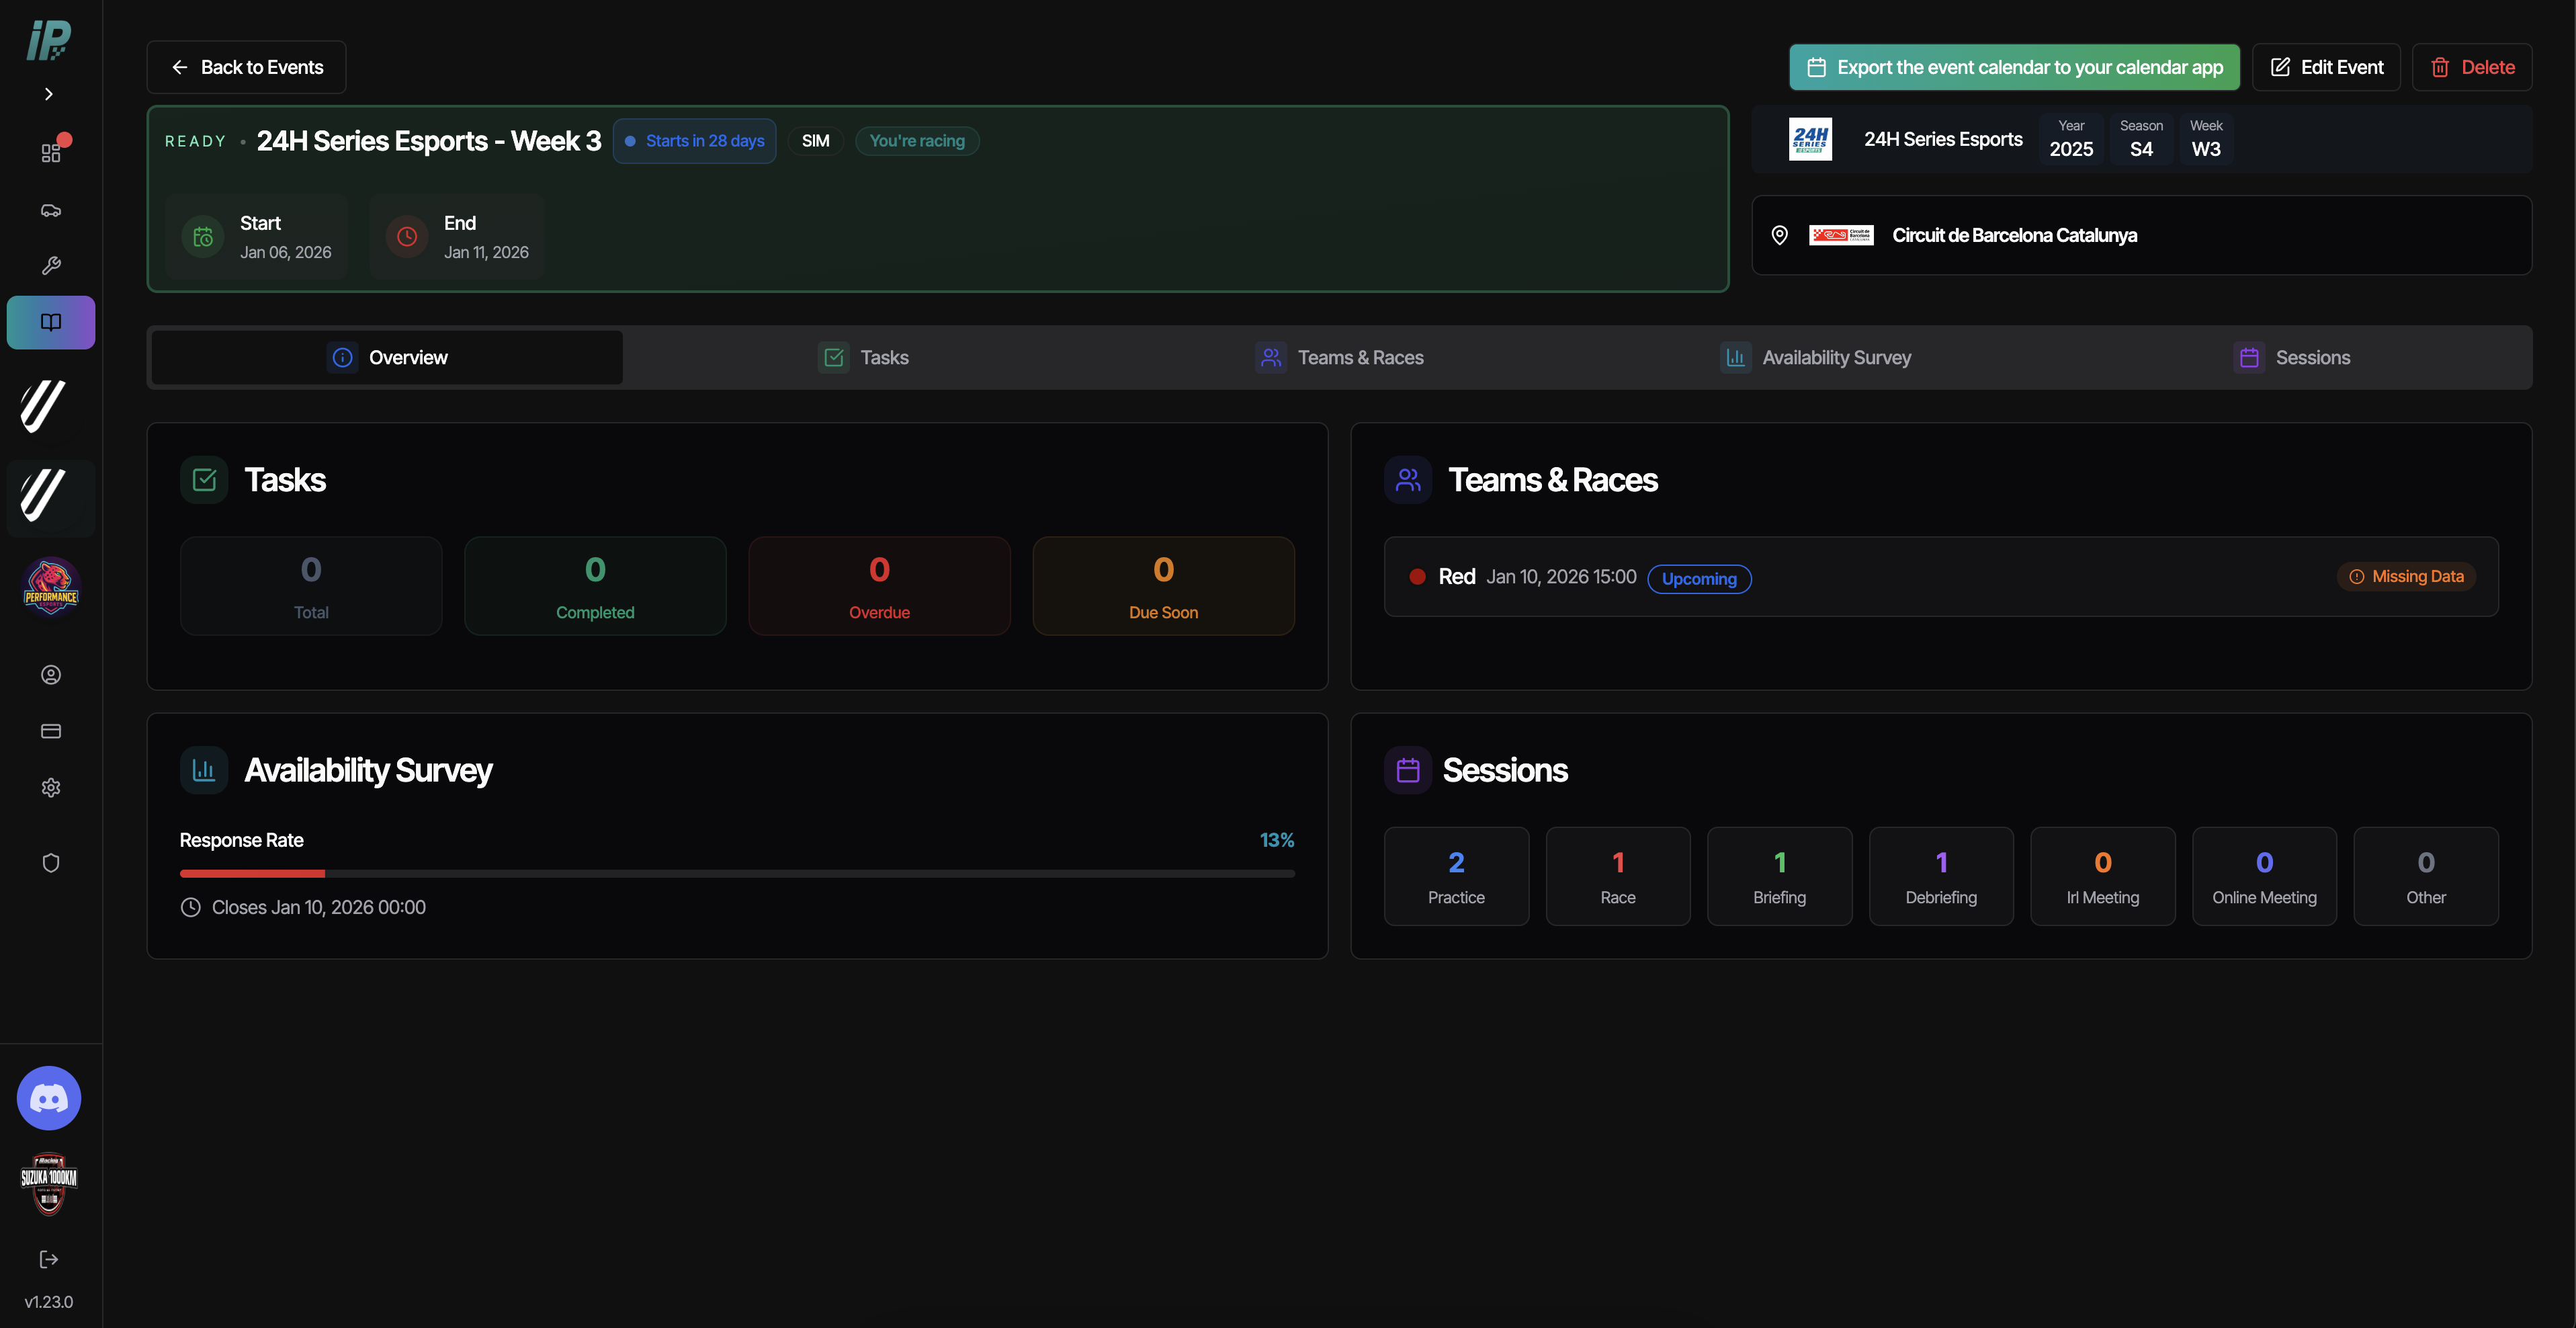The height and width of the screenshot is (1328, 2576).
Task: Open the Red team race row
Action: pos(1941,577)
